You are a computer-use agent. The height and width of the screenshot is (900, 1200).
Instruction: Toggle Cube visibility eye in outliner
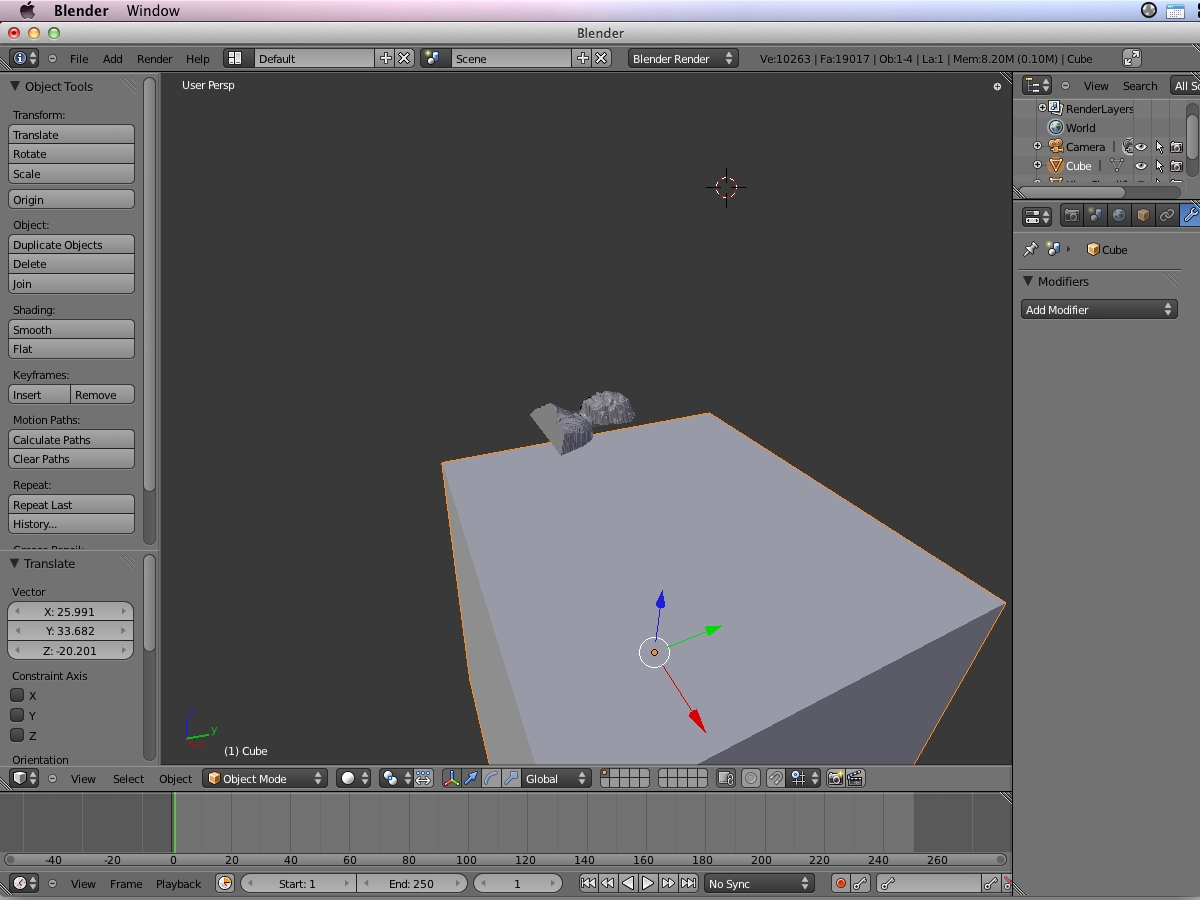point(1140,166)
